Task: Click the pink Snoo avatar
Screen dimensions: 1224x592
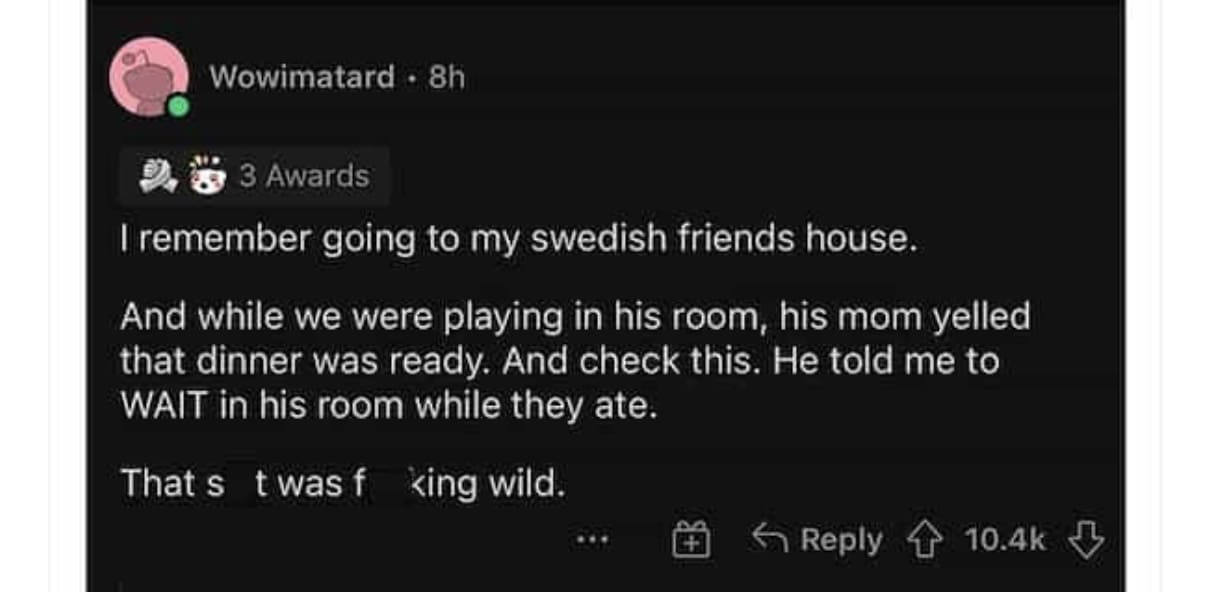Action: coord(148,76)
